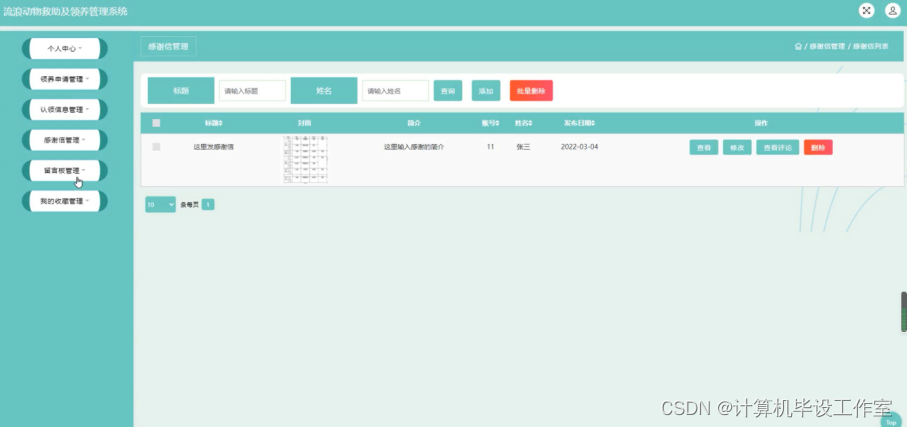Click the name cell 张三
The height and width of the screenshot is (427, 907).
523,147
